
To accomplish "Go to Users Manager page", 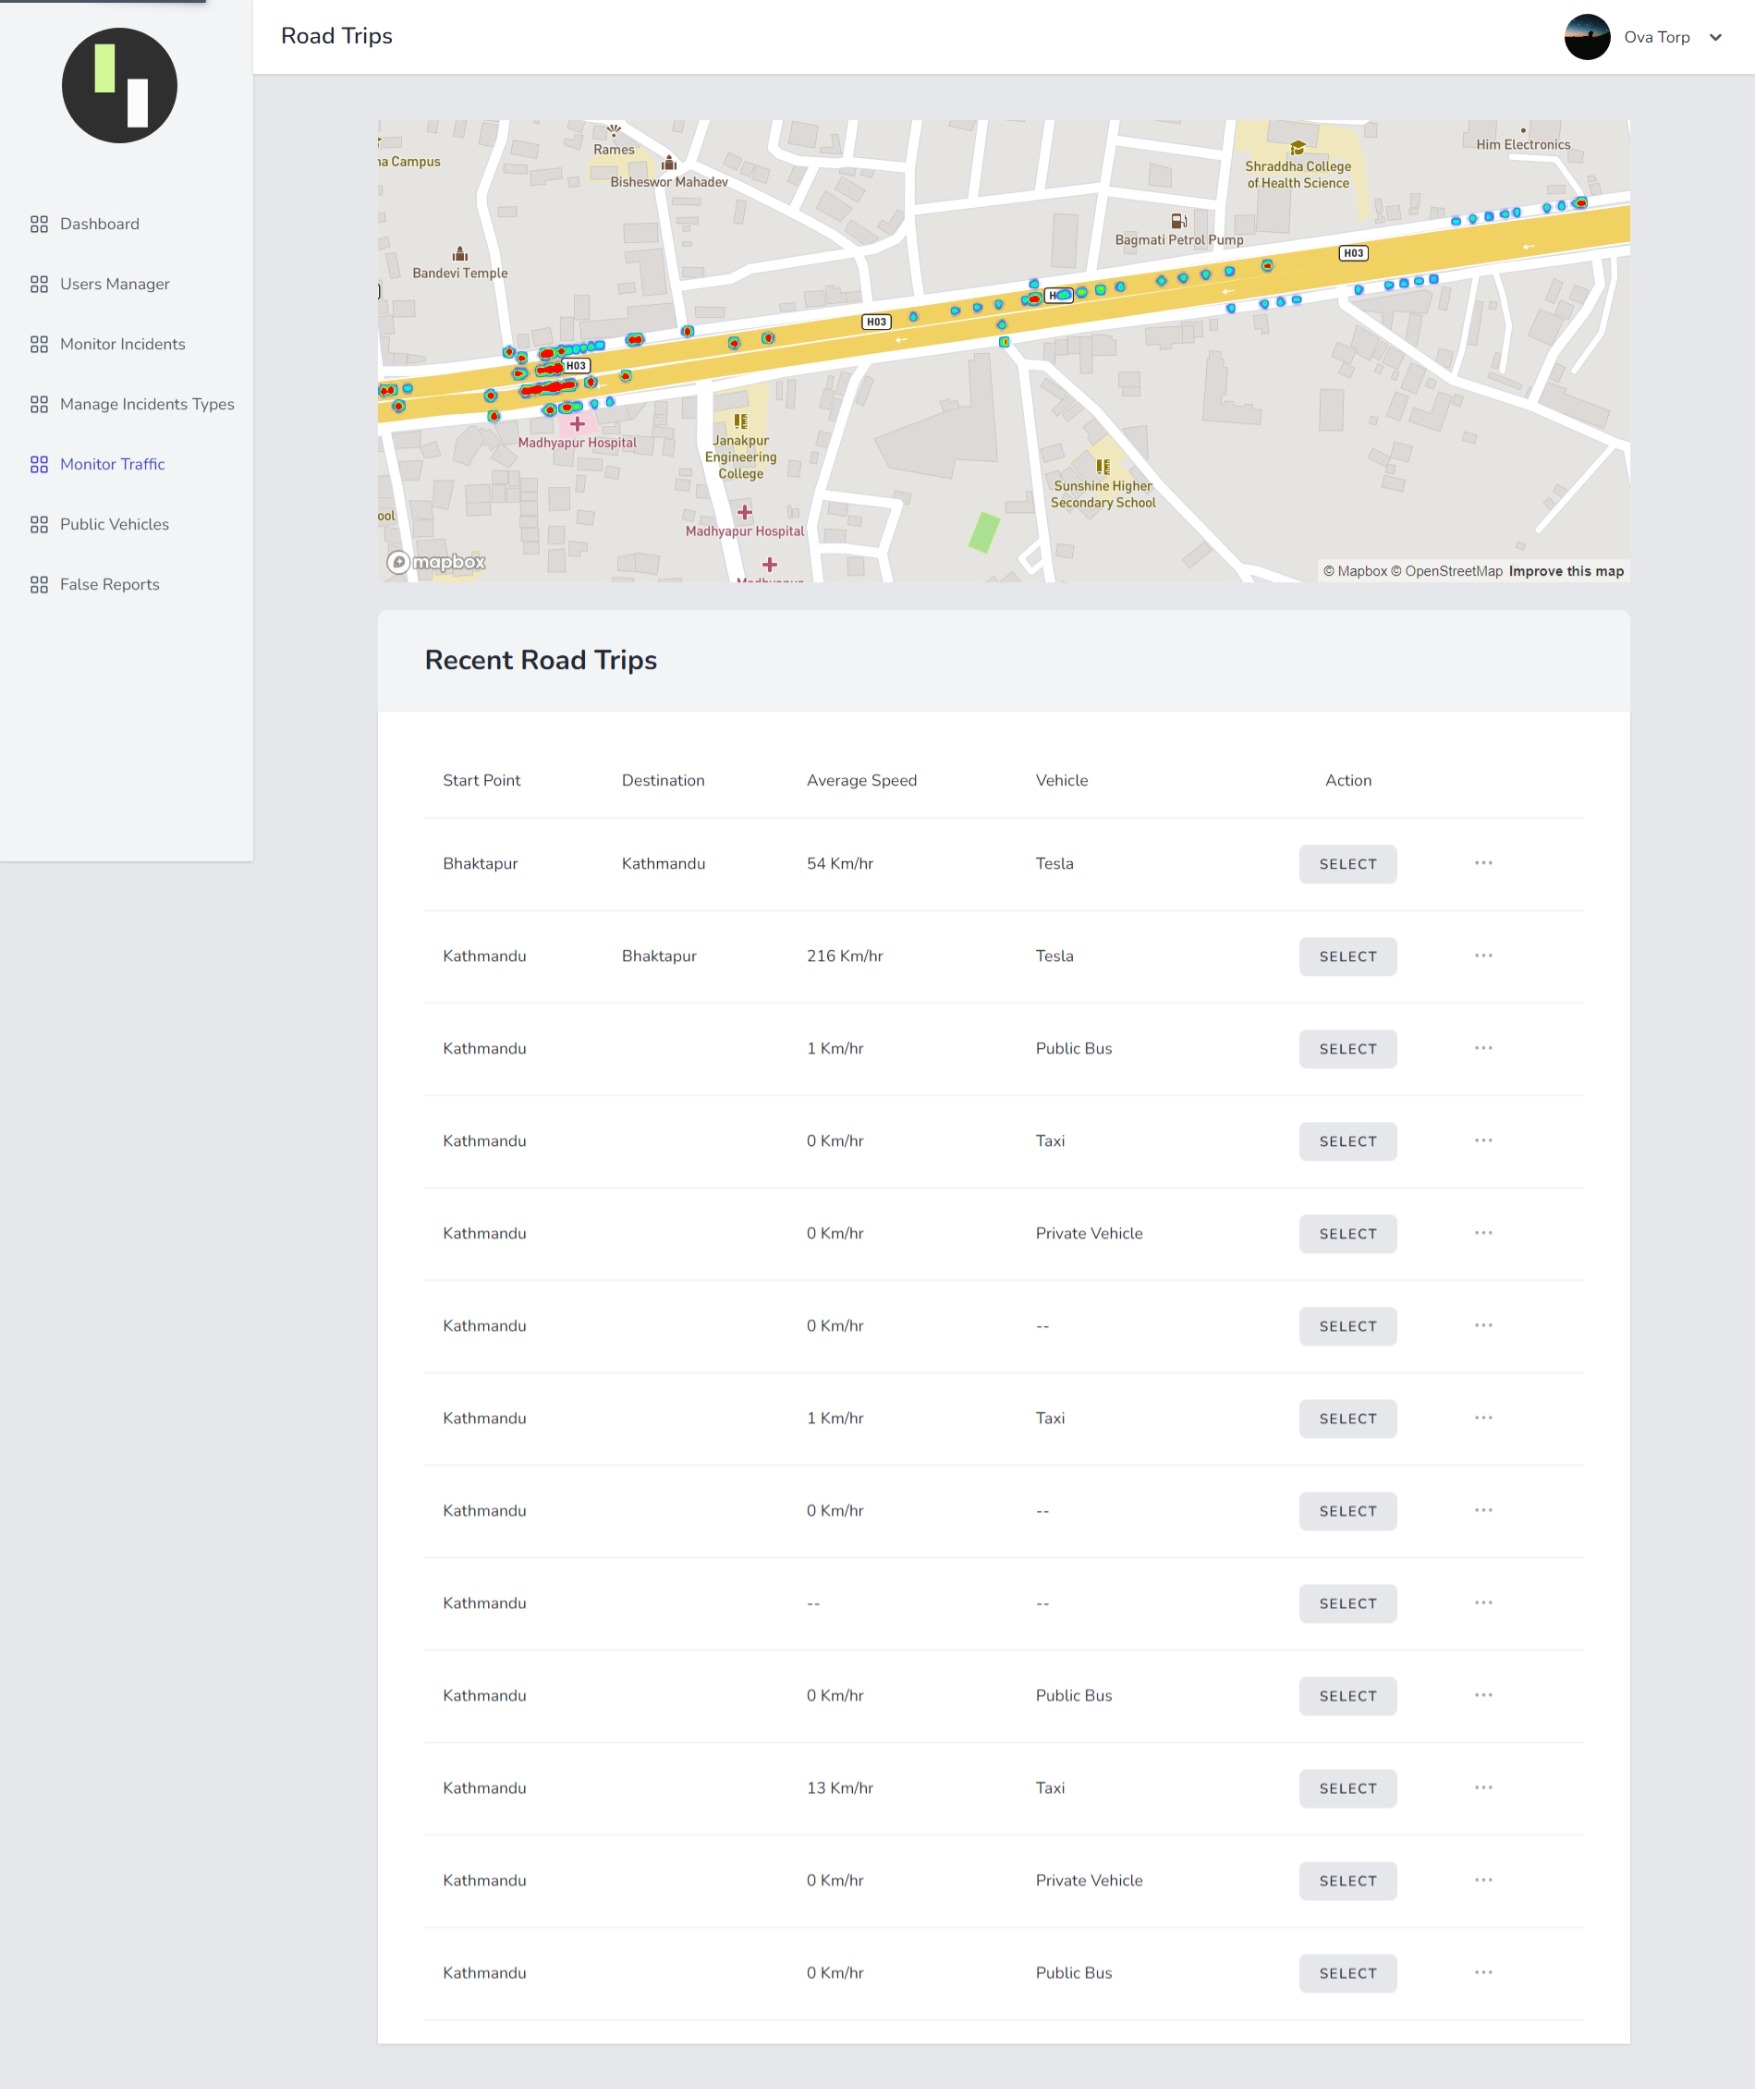I will point(115,284).
